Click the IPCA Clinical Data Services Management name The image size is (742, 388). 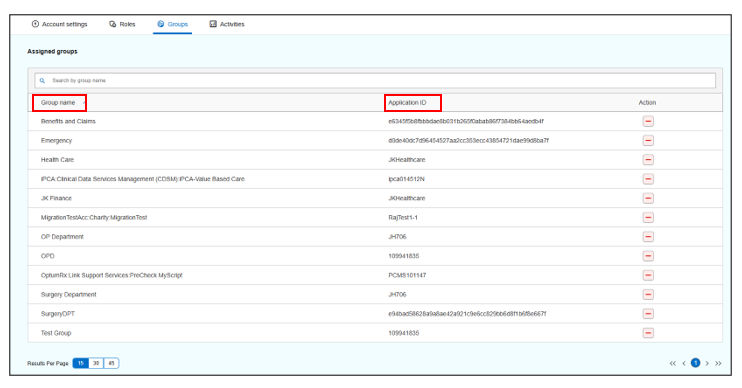(143, 179)
